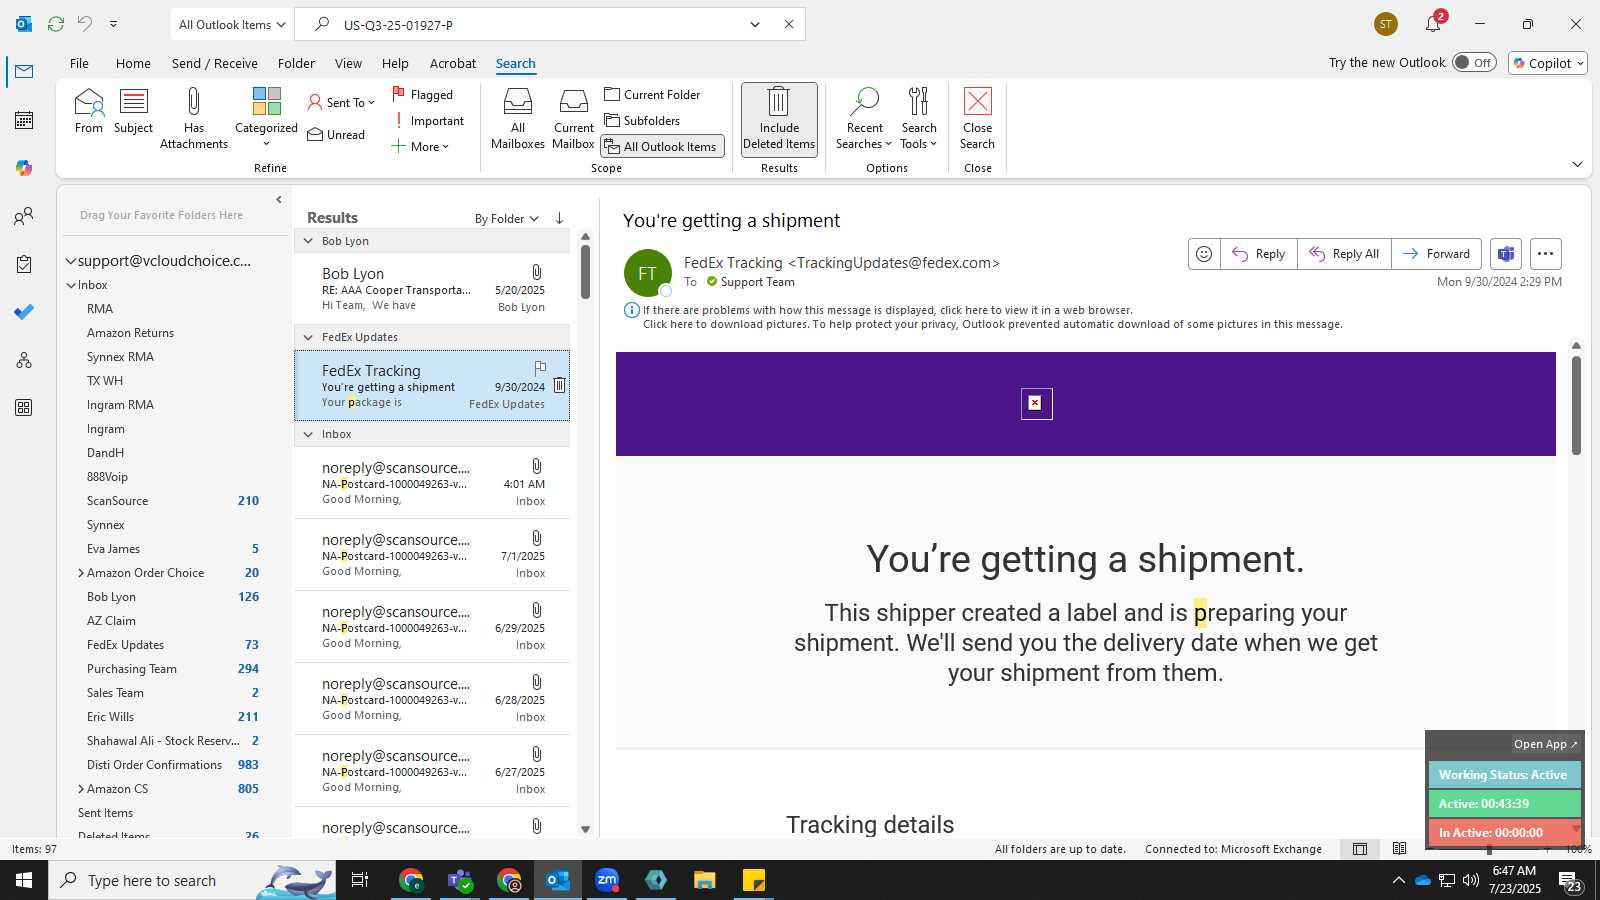The width and height of the screenshot is (1600, 900).
Task: Click Open App in tracker widget
Action: pyautogui.click(x=1544, y=744)
